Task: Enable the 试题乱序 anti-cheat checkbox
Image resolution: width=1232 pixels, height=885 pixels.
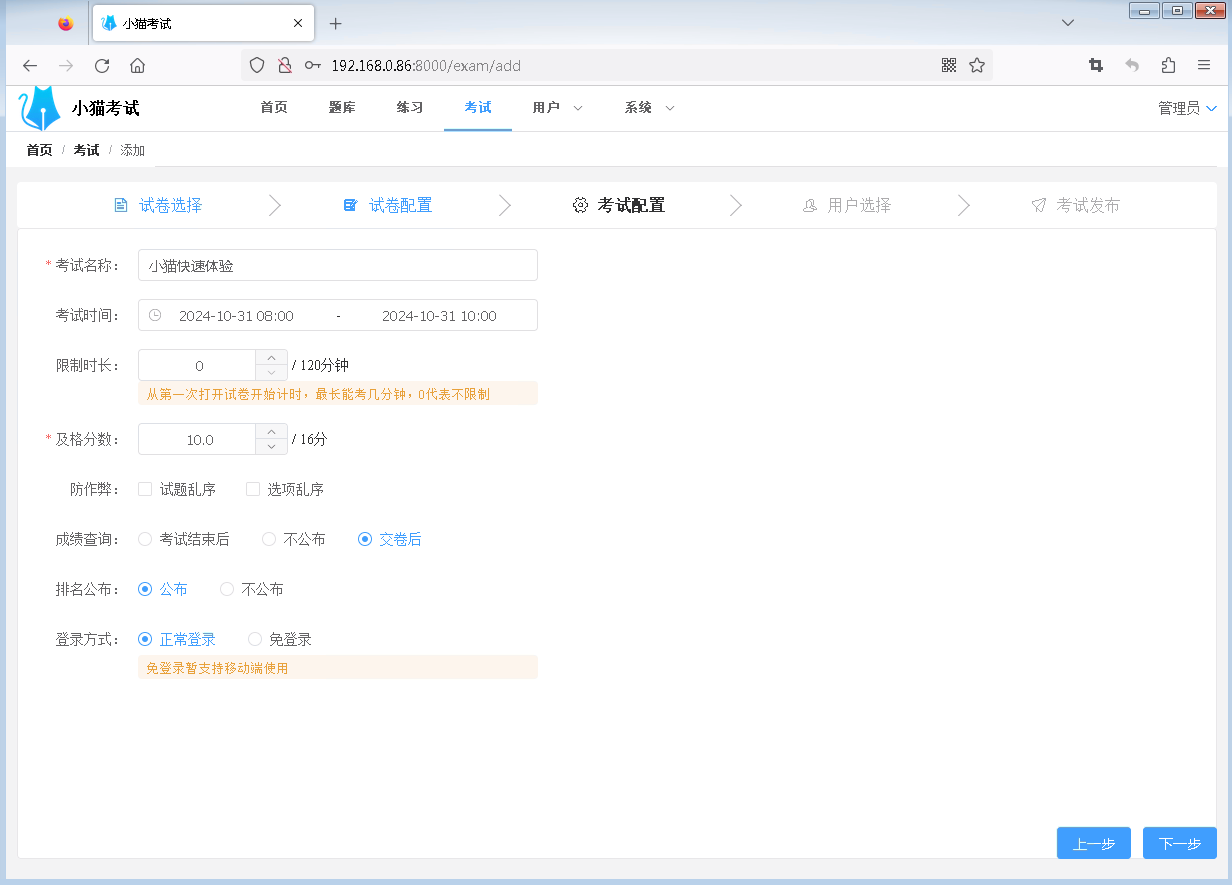Action: coord(144,489)
